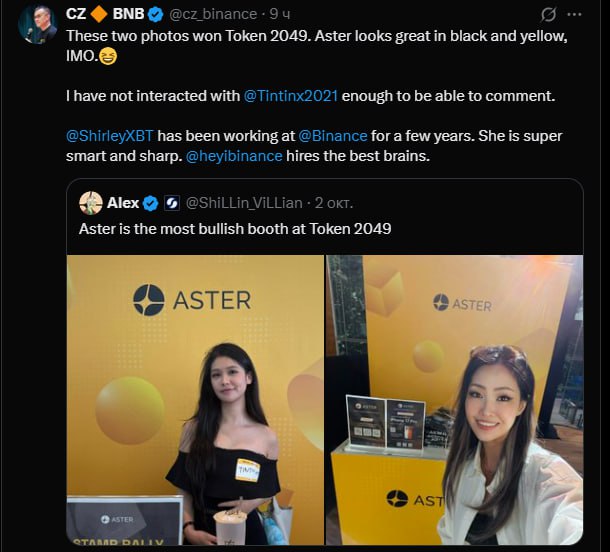The height and width of the screenshot is (552, 610).
Task: Open the 9 ч timestamp link
Action: coord(280,14)
